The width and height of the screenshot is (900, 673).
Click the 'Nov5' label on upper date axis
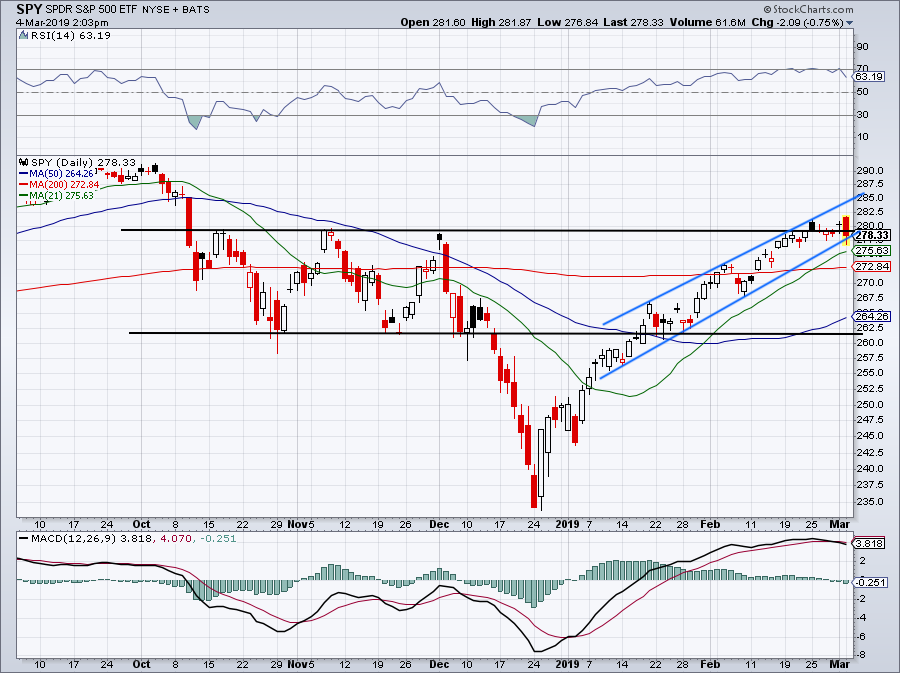[301, 524]
